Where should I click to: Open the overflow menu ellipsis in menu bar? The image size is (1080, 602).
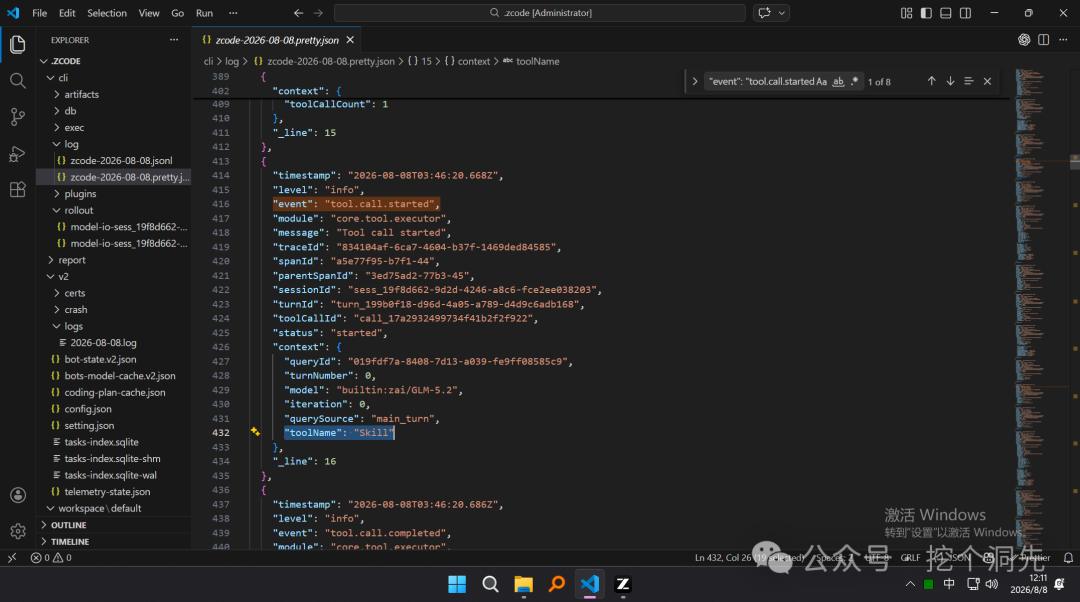click(x=233, y=12)
